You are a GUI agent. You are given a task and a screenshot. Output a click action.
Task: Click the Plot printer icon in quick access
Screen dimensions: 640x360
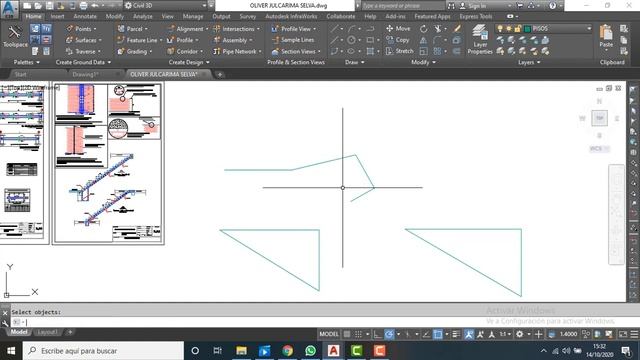[83, 6]
